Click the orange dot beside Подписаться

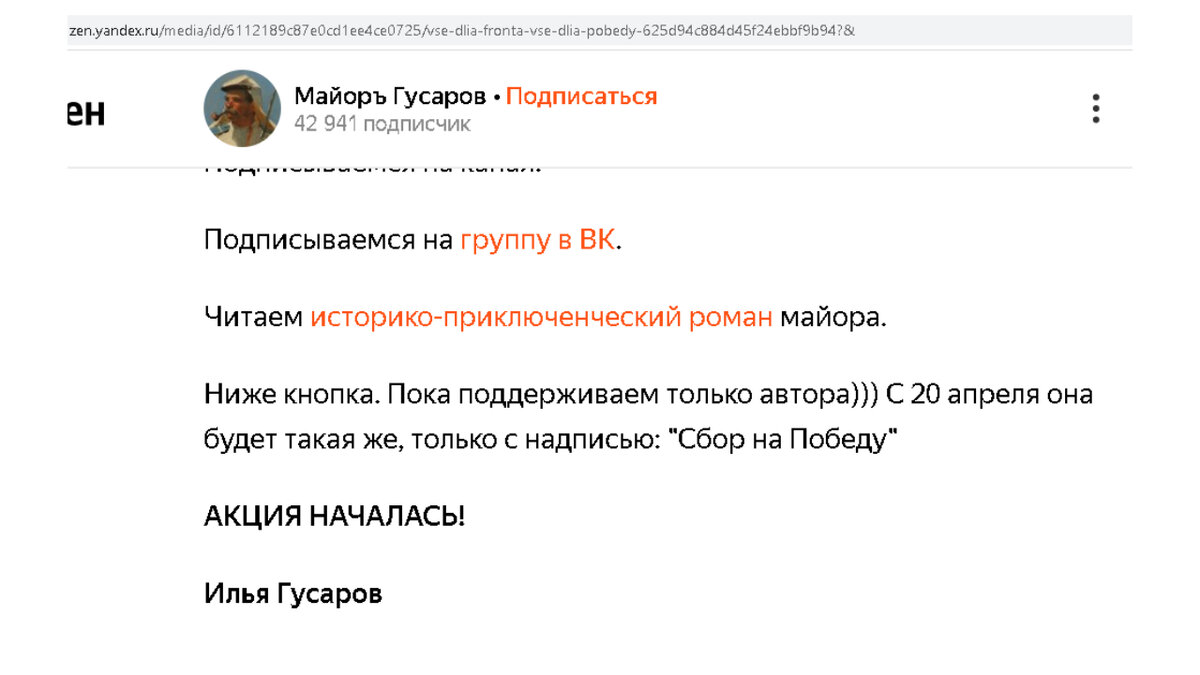tap(498, 95)
